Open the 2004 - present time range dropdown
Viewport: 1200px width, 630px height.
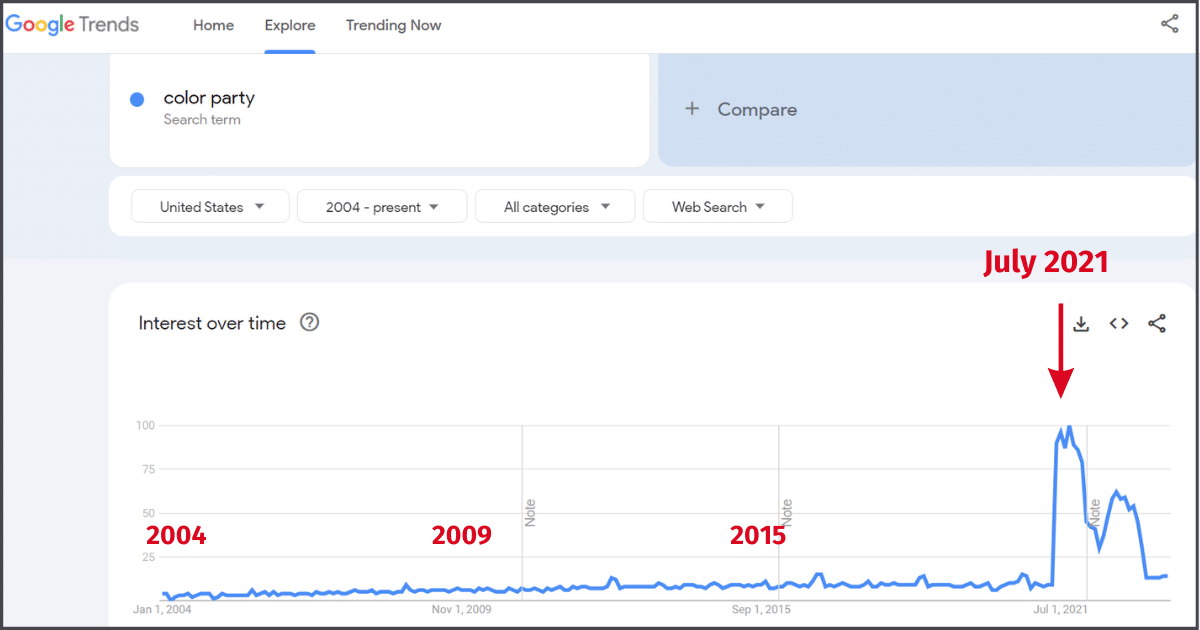382,207
